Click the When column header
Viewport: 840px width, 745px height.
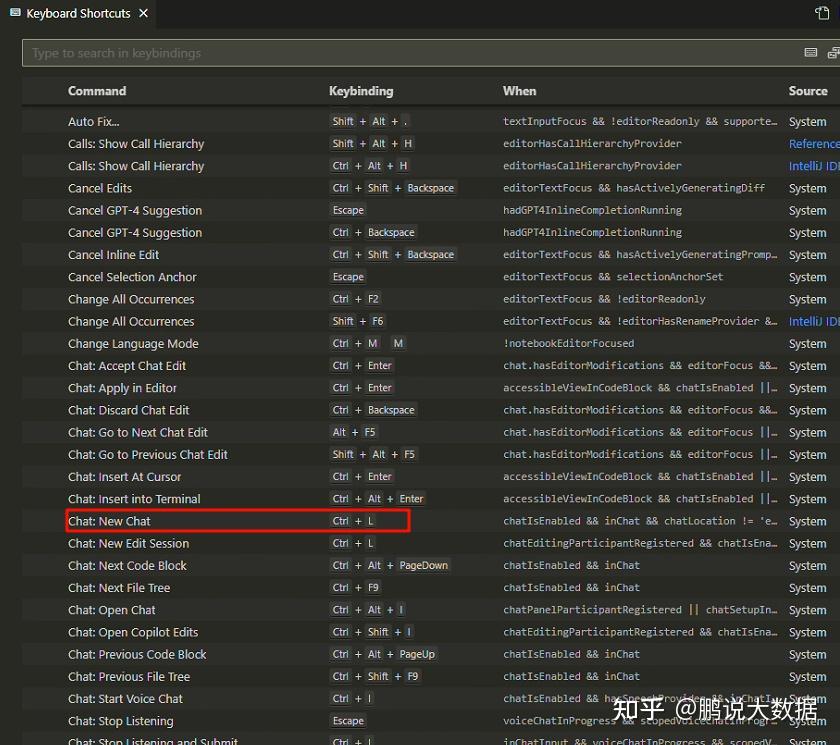[x=519, y=91]
